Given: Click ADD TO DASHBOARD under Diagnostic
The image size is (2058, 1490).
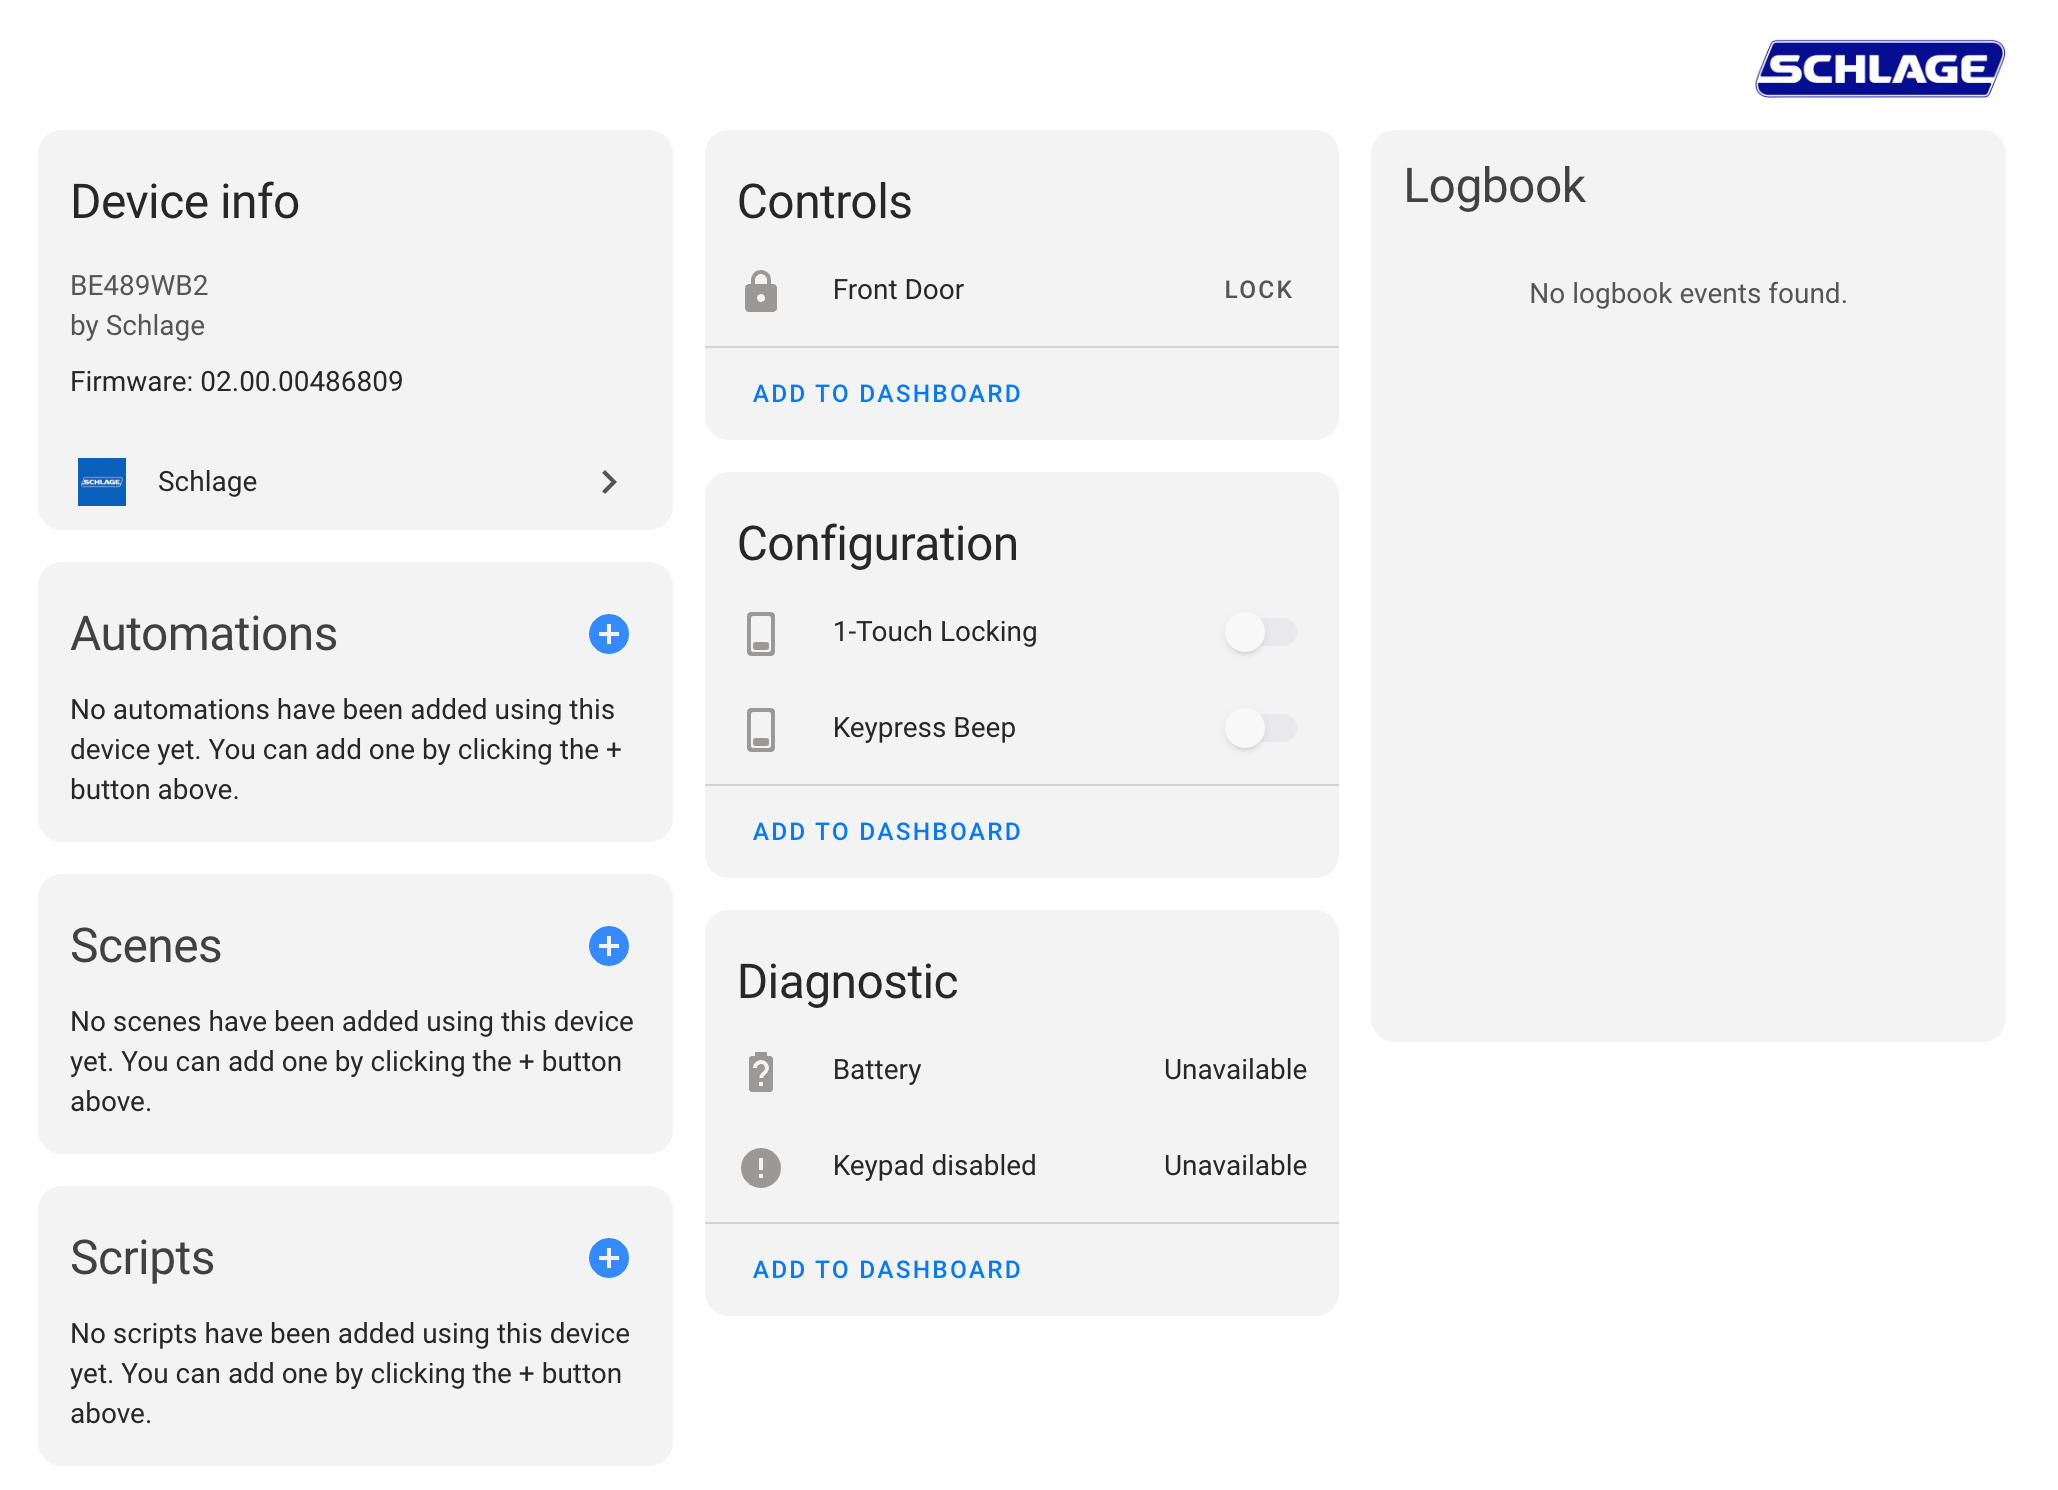Looking at the screenshot, I should click(886, 1269).
